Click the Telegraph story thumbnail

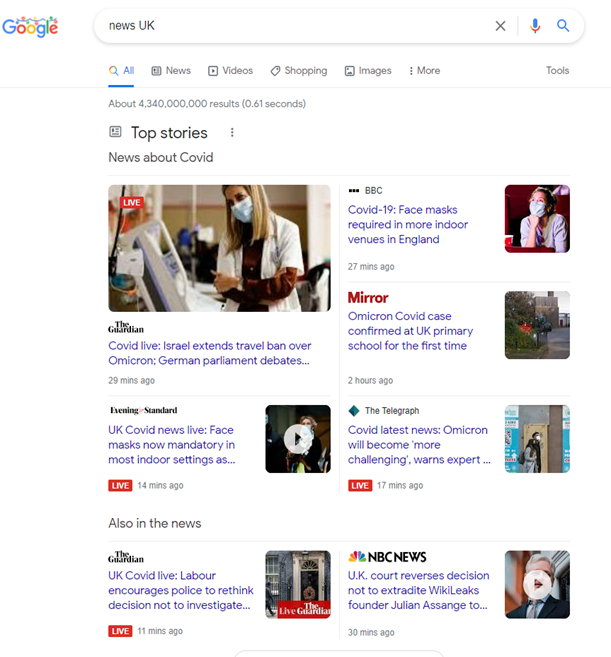point(537,439)
